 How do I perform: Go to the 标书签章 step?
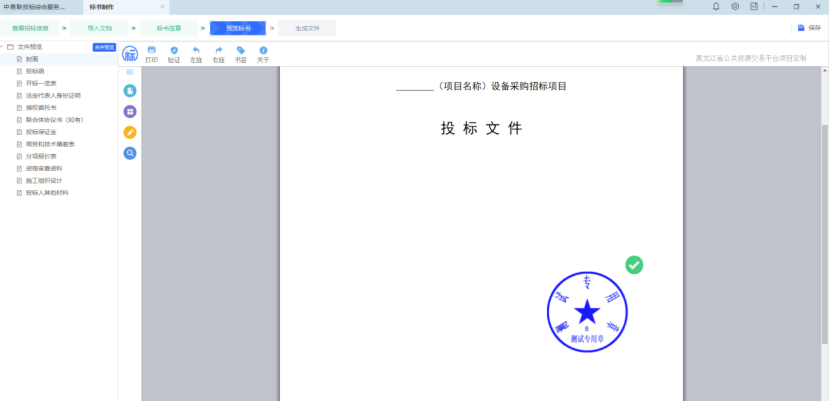tap(169, 28)
